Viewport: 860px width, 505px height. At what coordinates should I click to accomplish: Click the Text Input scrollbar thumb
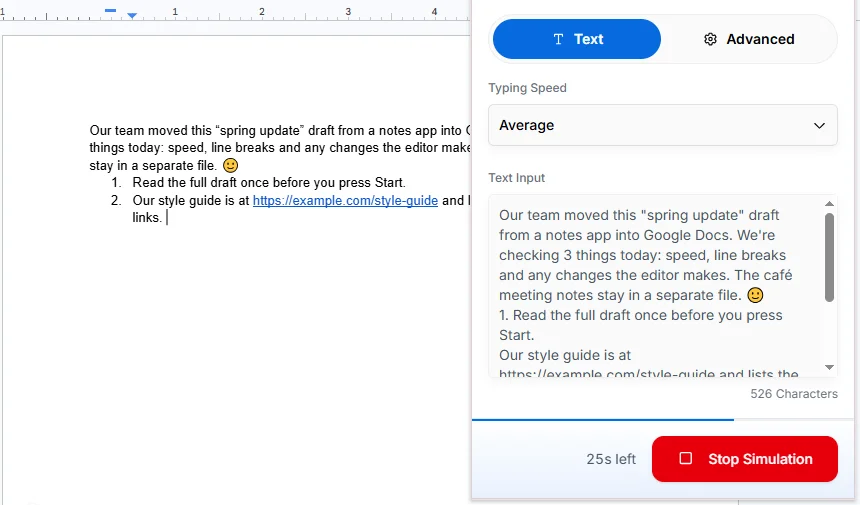click(x=829, y=257)
